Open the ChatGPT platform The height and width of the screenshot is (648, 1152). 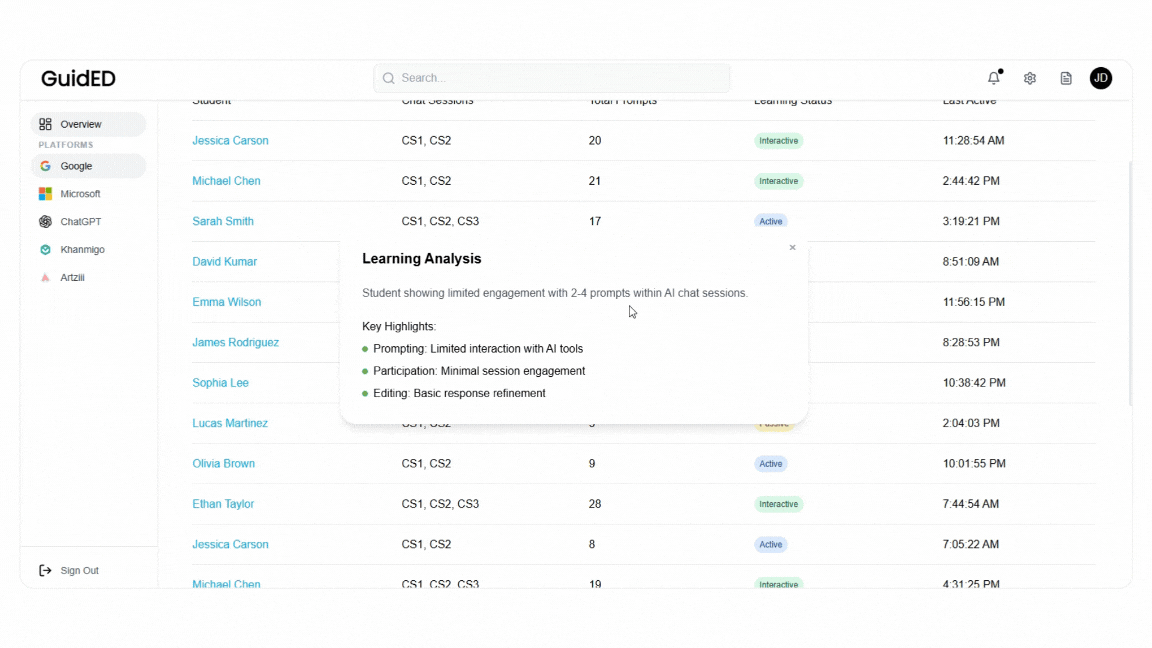[45, 221]
